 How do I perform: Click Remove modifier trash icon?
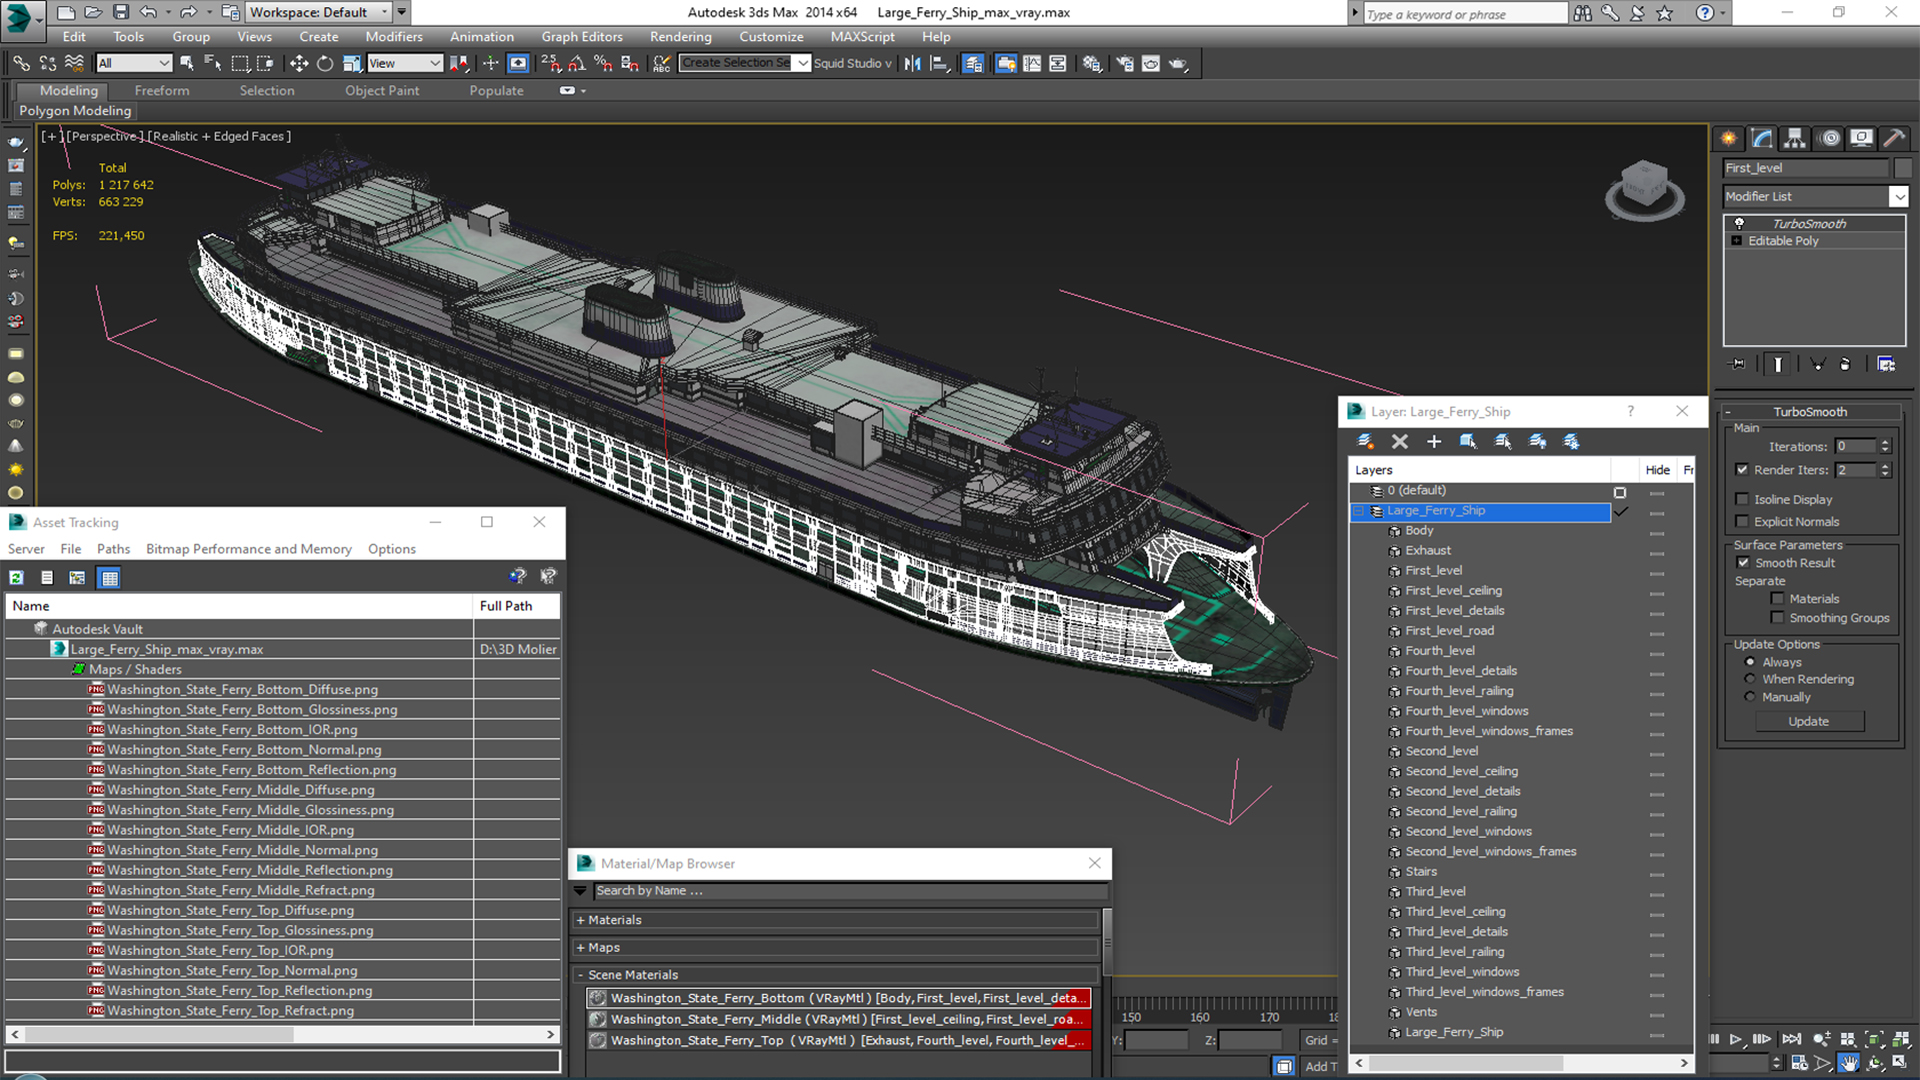coord(1845,364)
